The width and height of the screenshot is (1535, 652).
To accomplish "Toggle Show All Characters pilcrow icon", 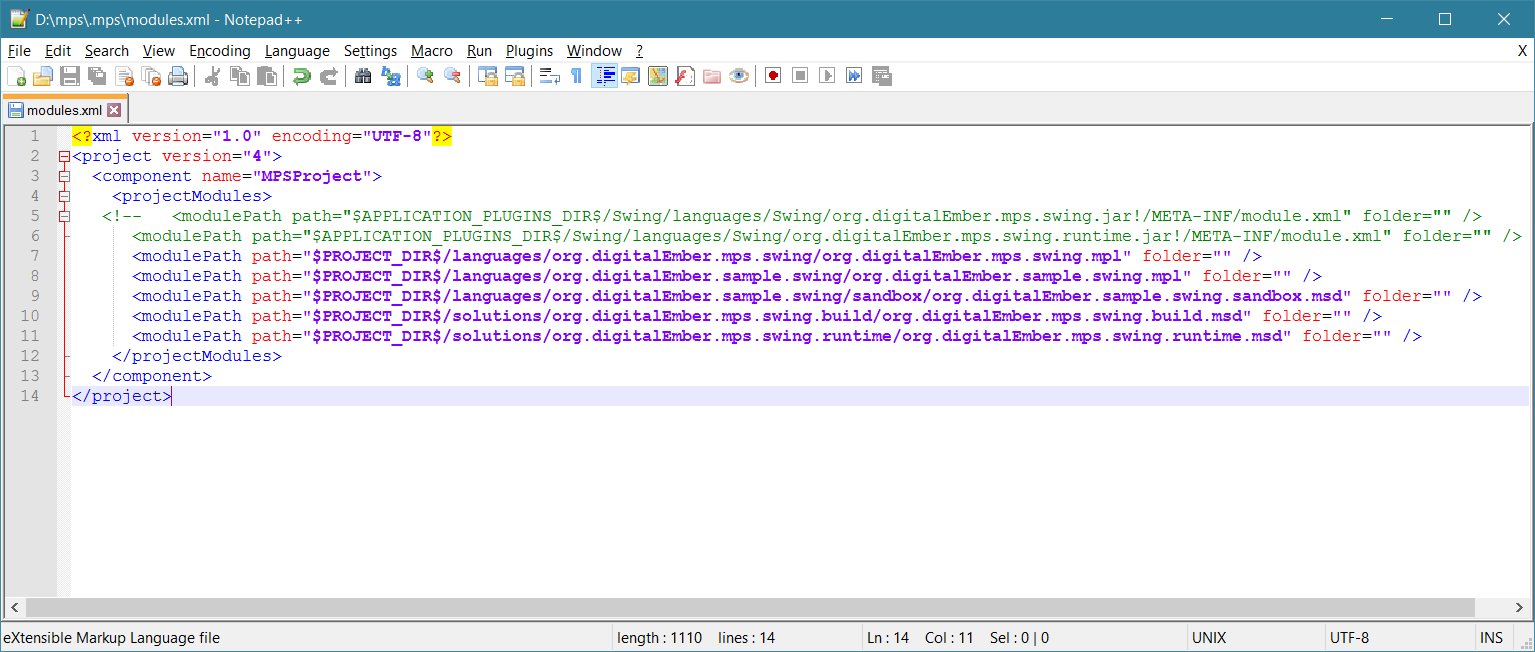I will [576, 76].
